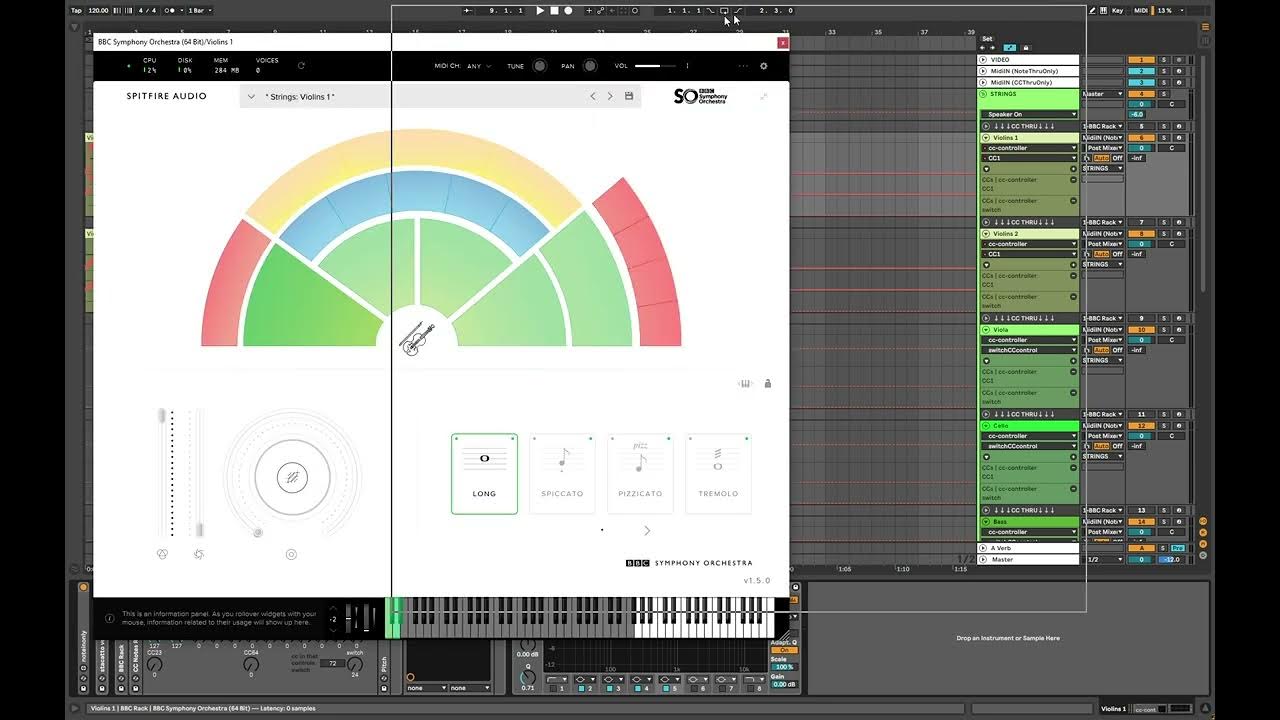
Task: Click the MIDI mapping button
Action: tap(1140, 10)
